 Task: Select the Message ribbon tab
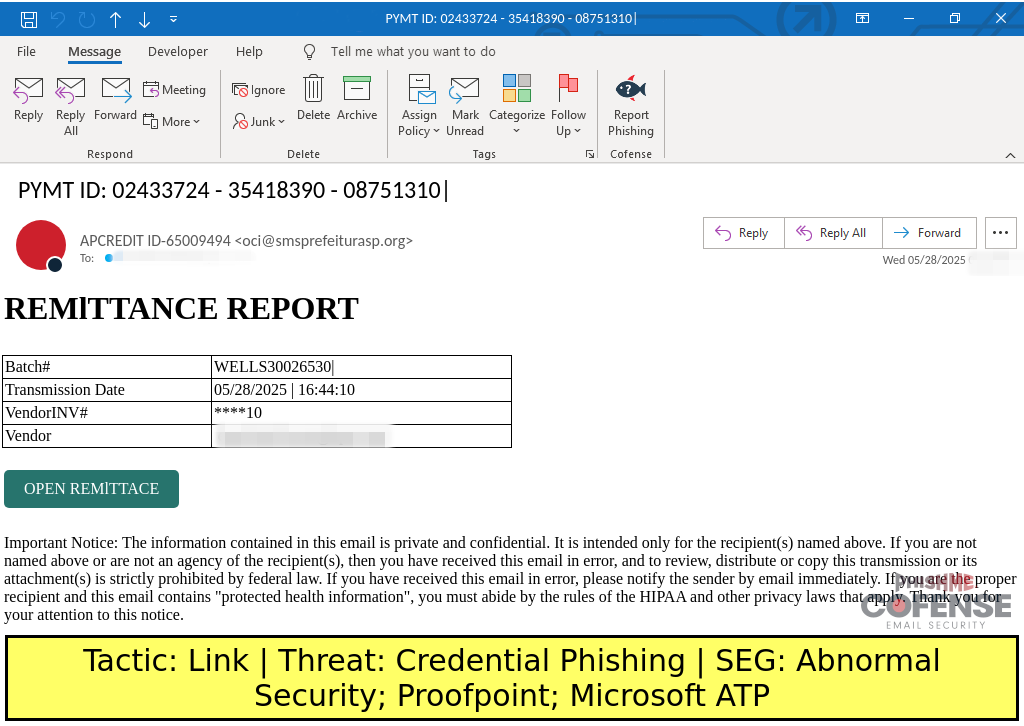click(x=95, y=52)
